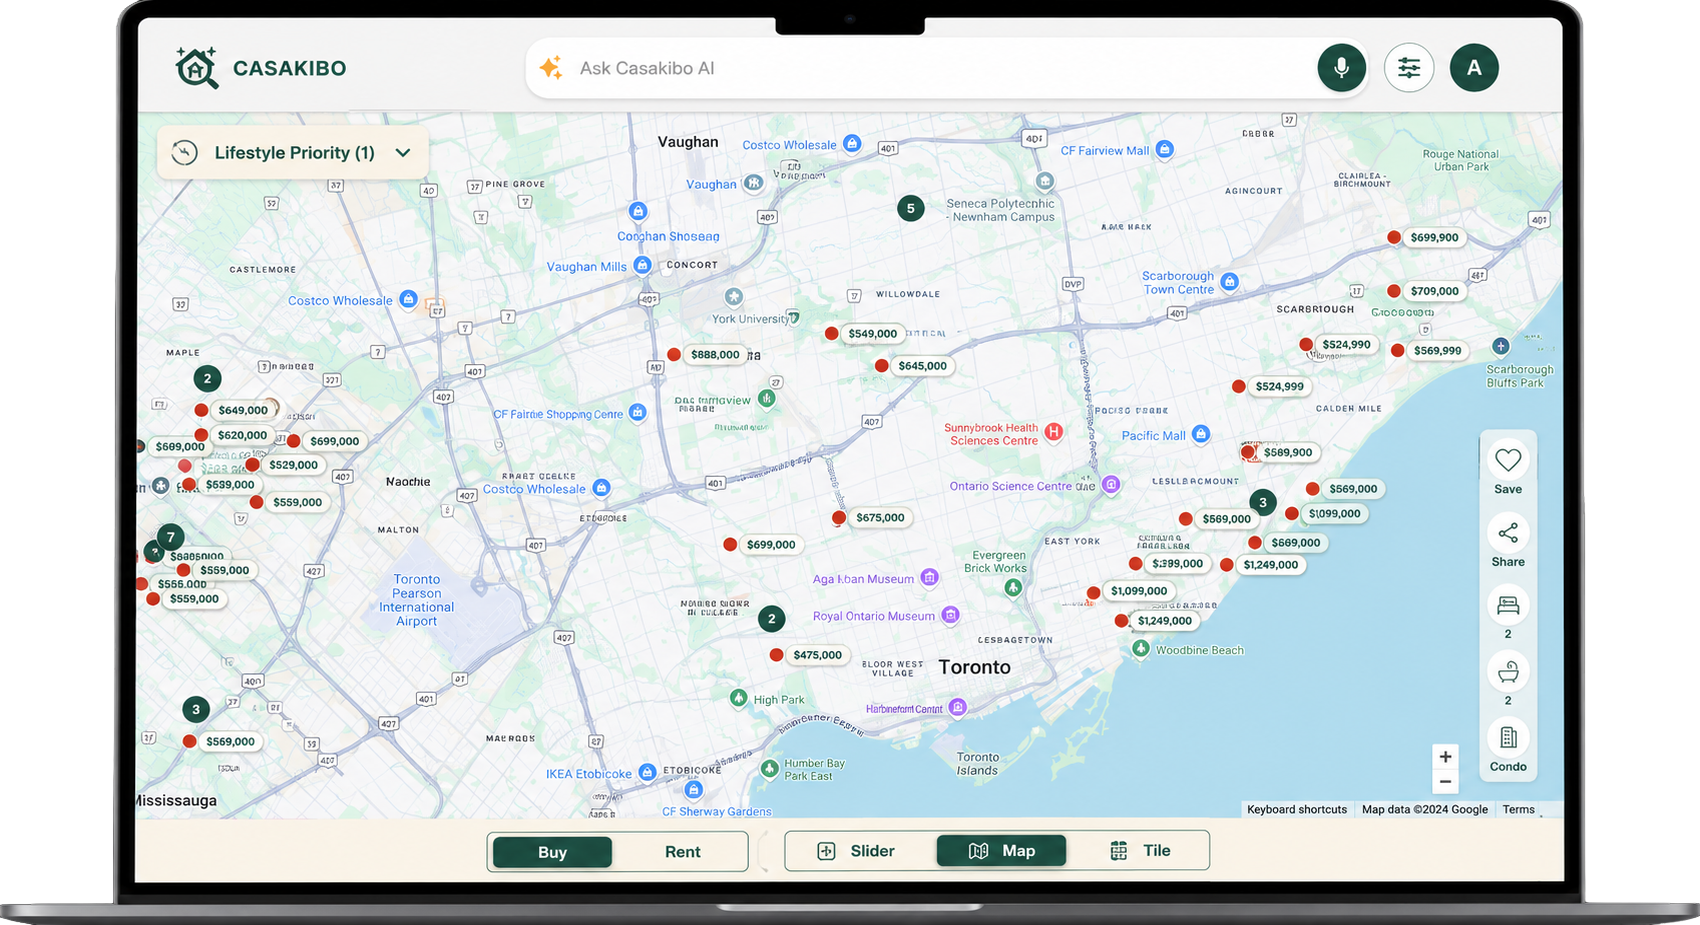The image size is (1700, 925).
Task: Click the Lifestyle Priority clock icon
Action: tap(185, 152)
